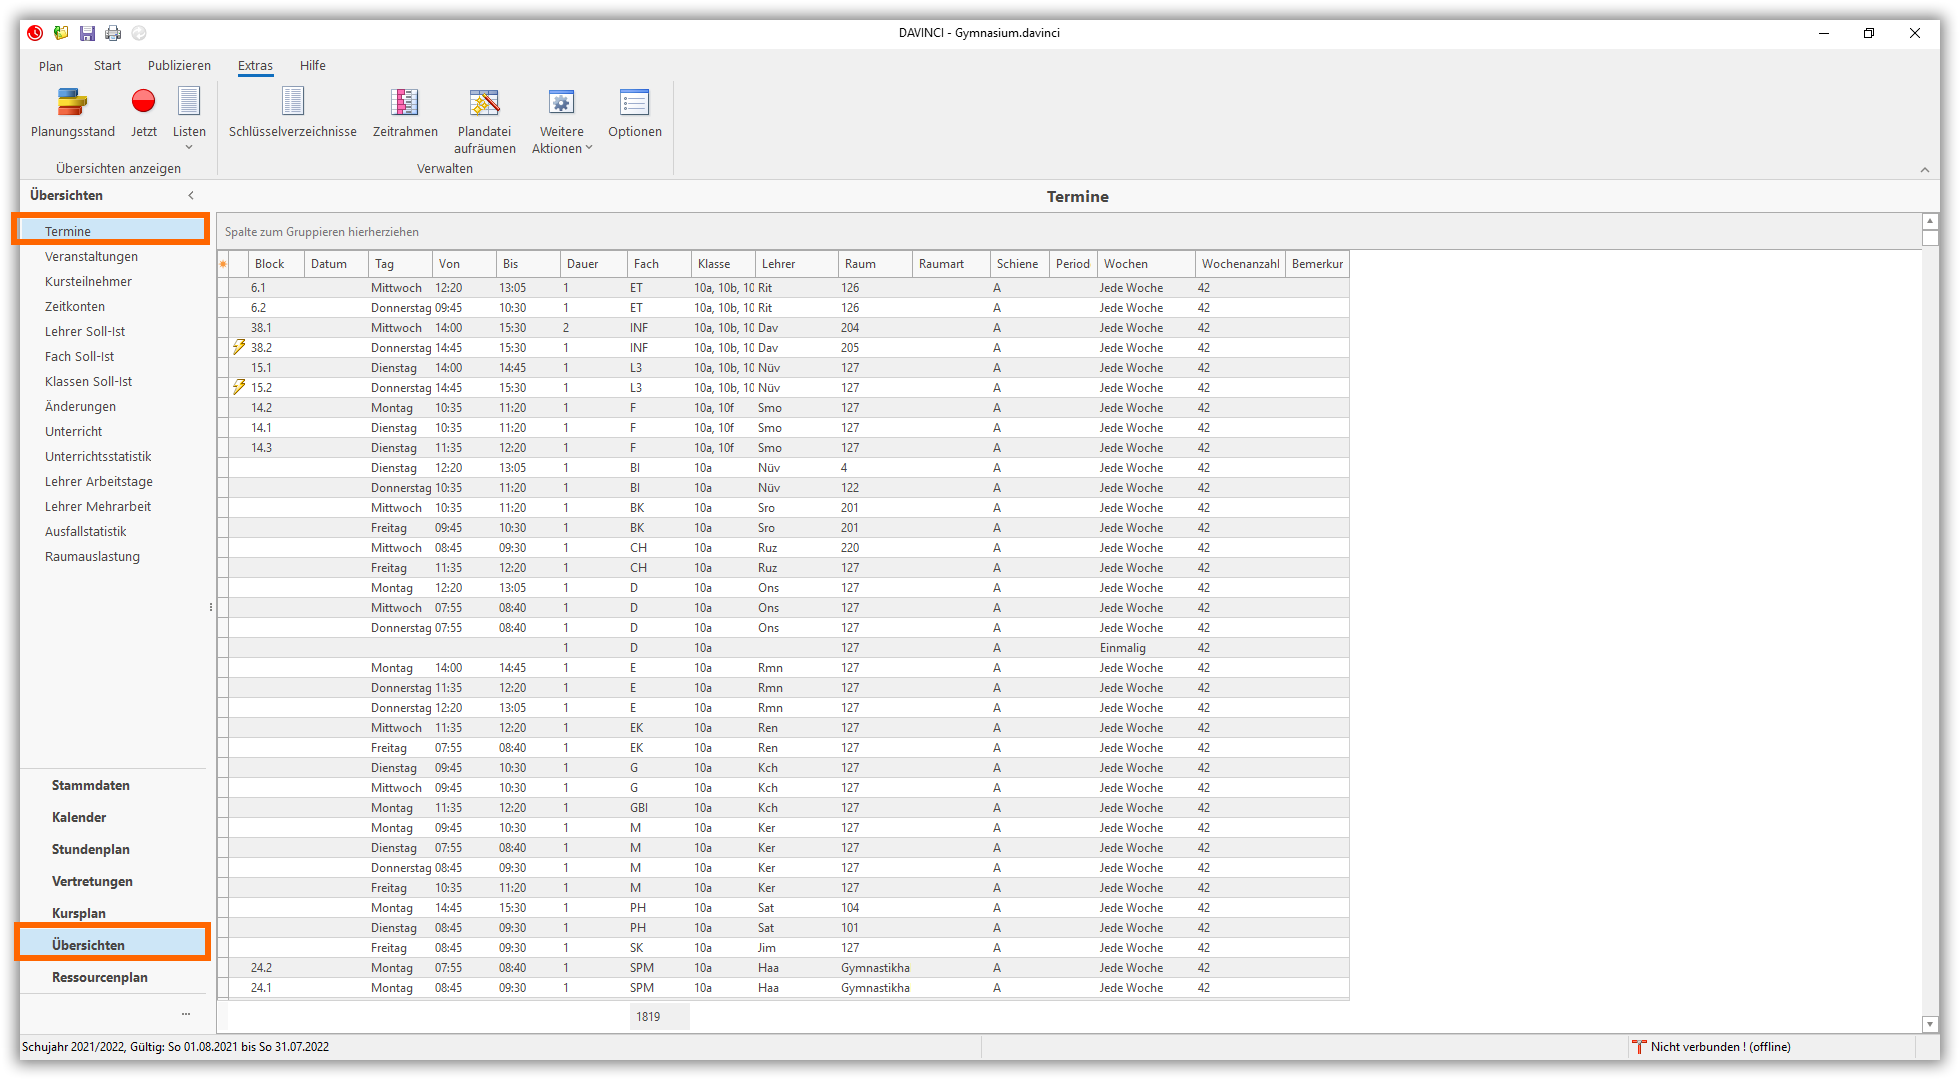
Task: Run Plandatei aufräumen
Action: (485, 118)
